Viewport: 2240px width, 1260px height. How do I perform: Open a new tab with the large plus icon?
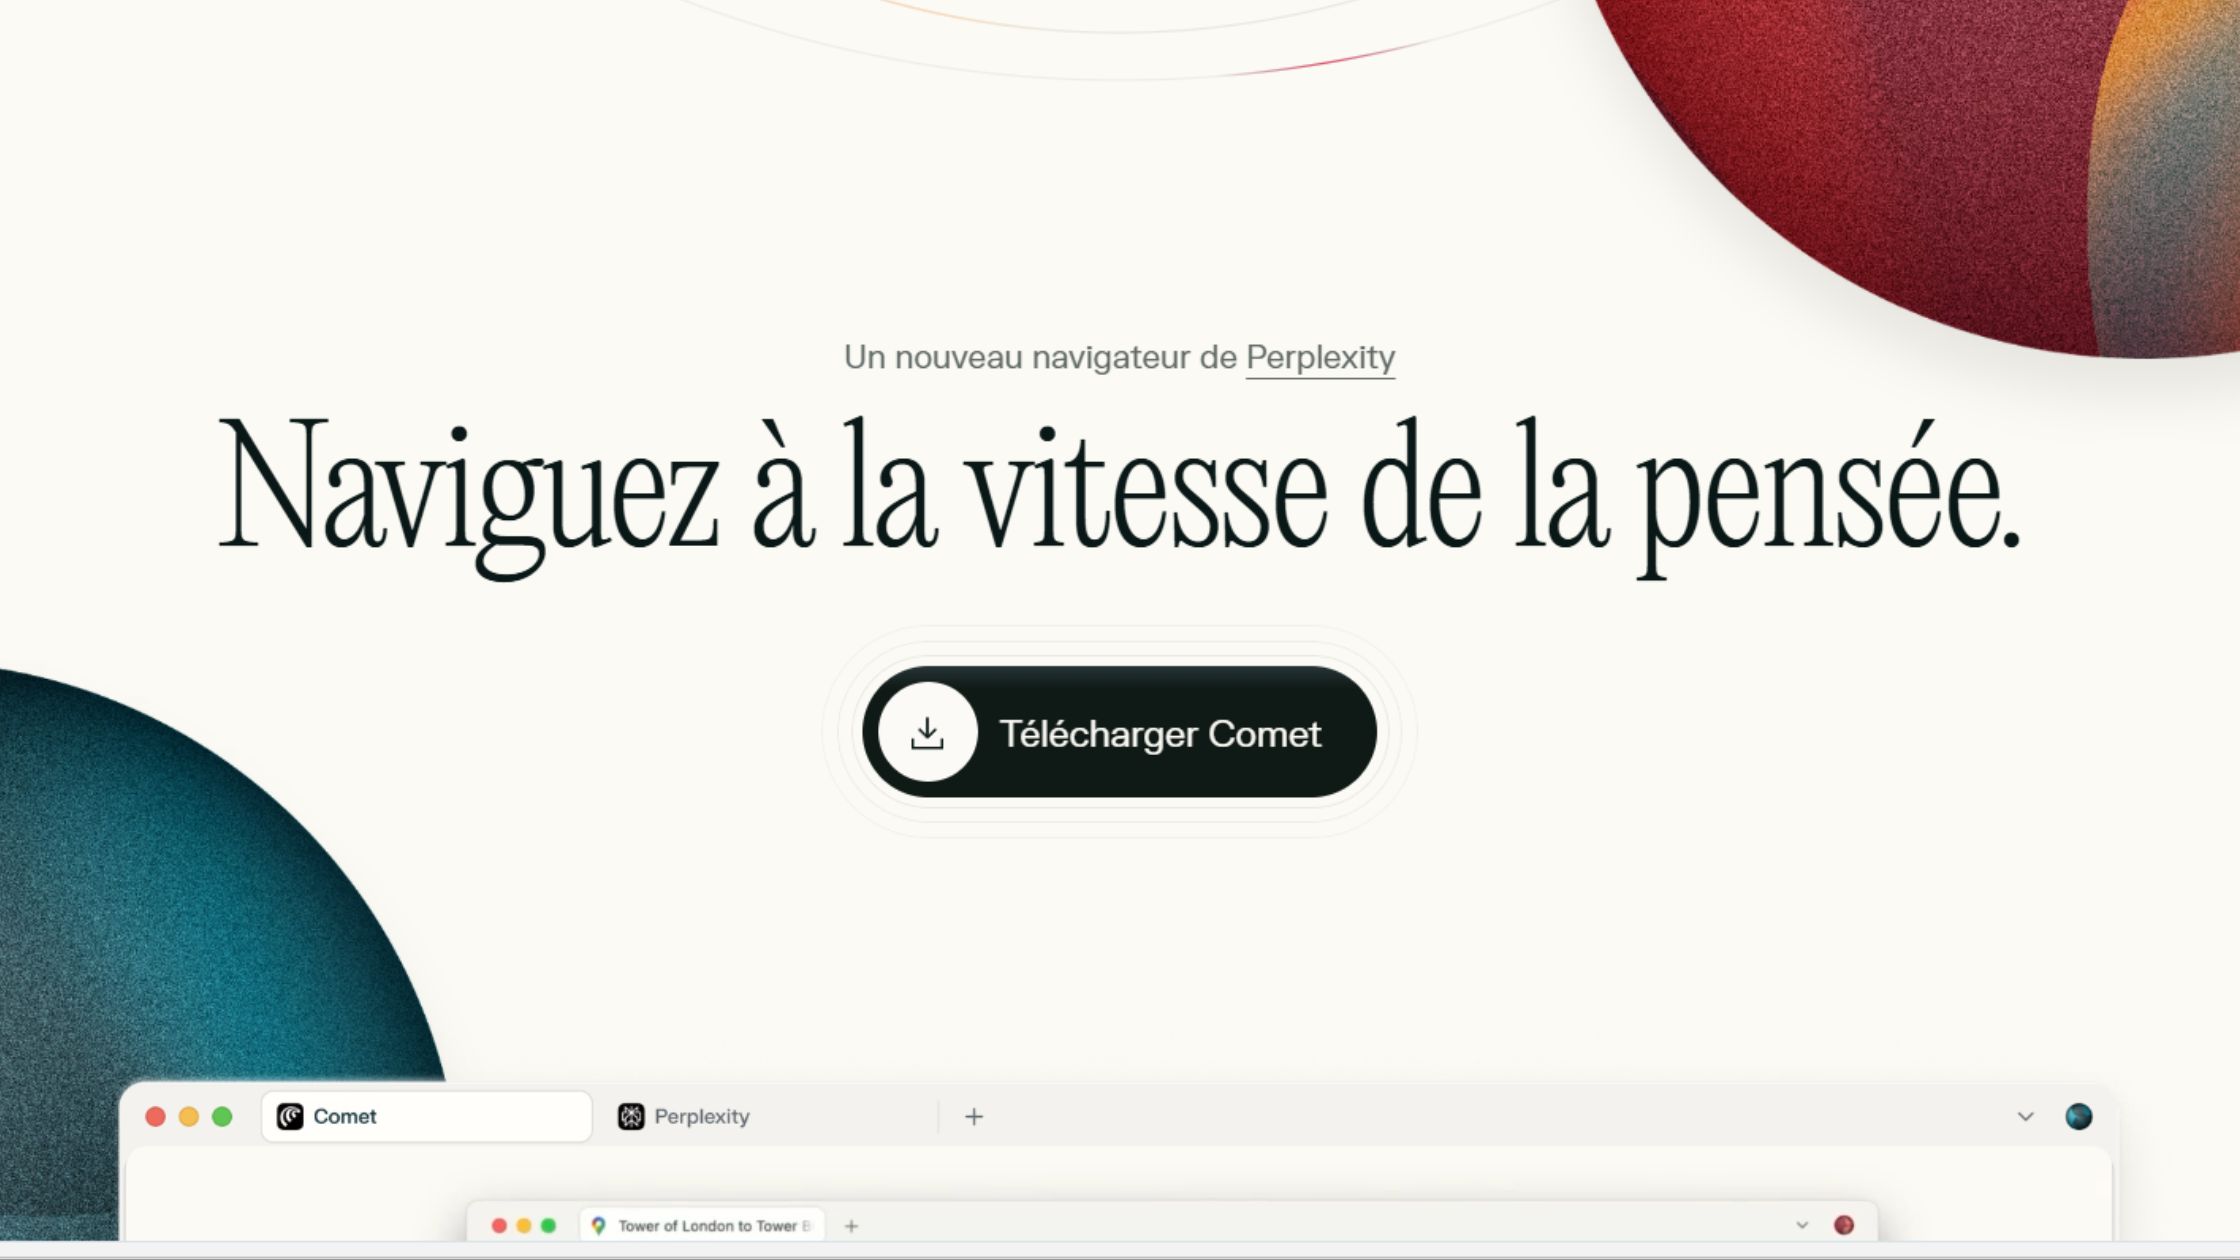[x=974, y=1116]
